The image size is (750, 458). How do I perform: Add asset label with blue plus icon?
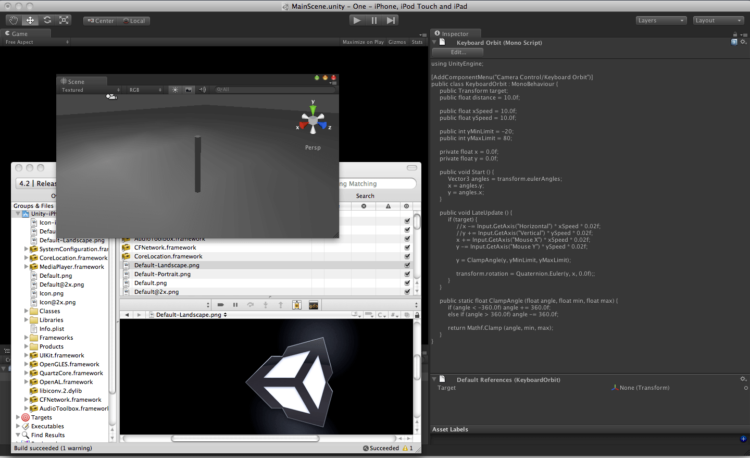point(743,438)
